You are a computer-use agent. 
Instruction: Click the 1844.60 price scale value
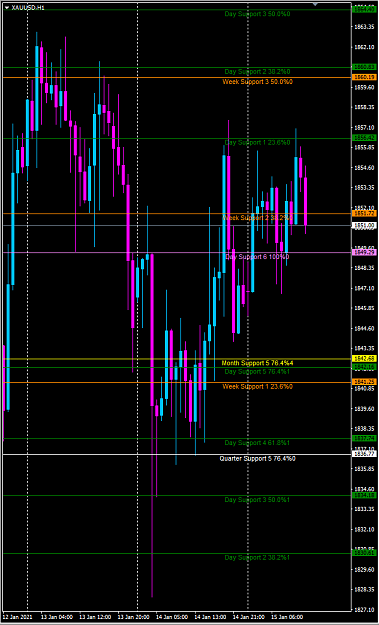[365, 328]
